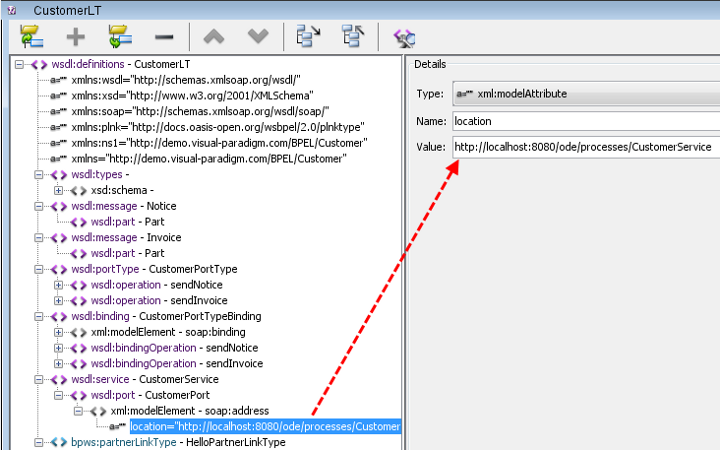
Task: Select the xmlns:wsdl attribute row
Action: [x=186, y=80]
